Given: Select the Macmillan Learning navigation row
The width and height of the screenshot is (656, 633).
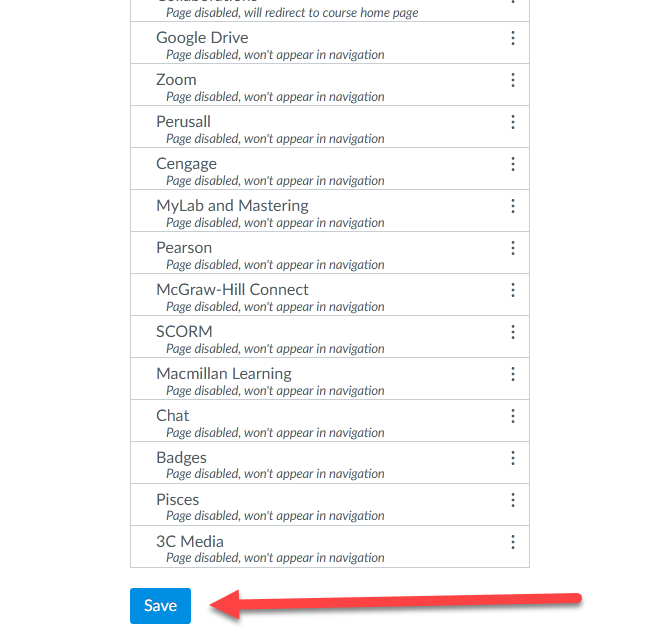Looking at the screenshot, I should point(224,374).
